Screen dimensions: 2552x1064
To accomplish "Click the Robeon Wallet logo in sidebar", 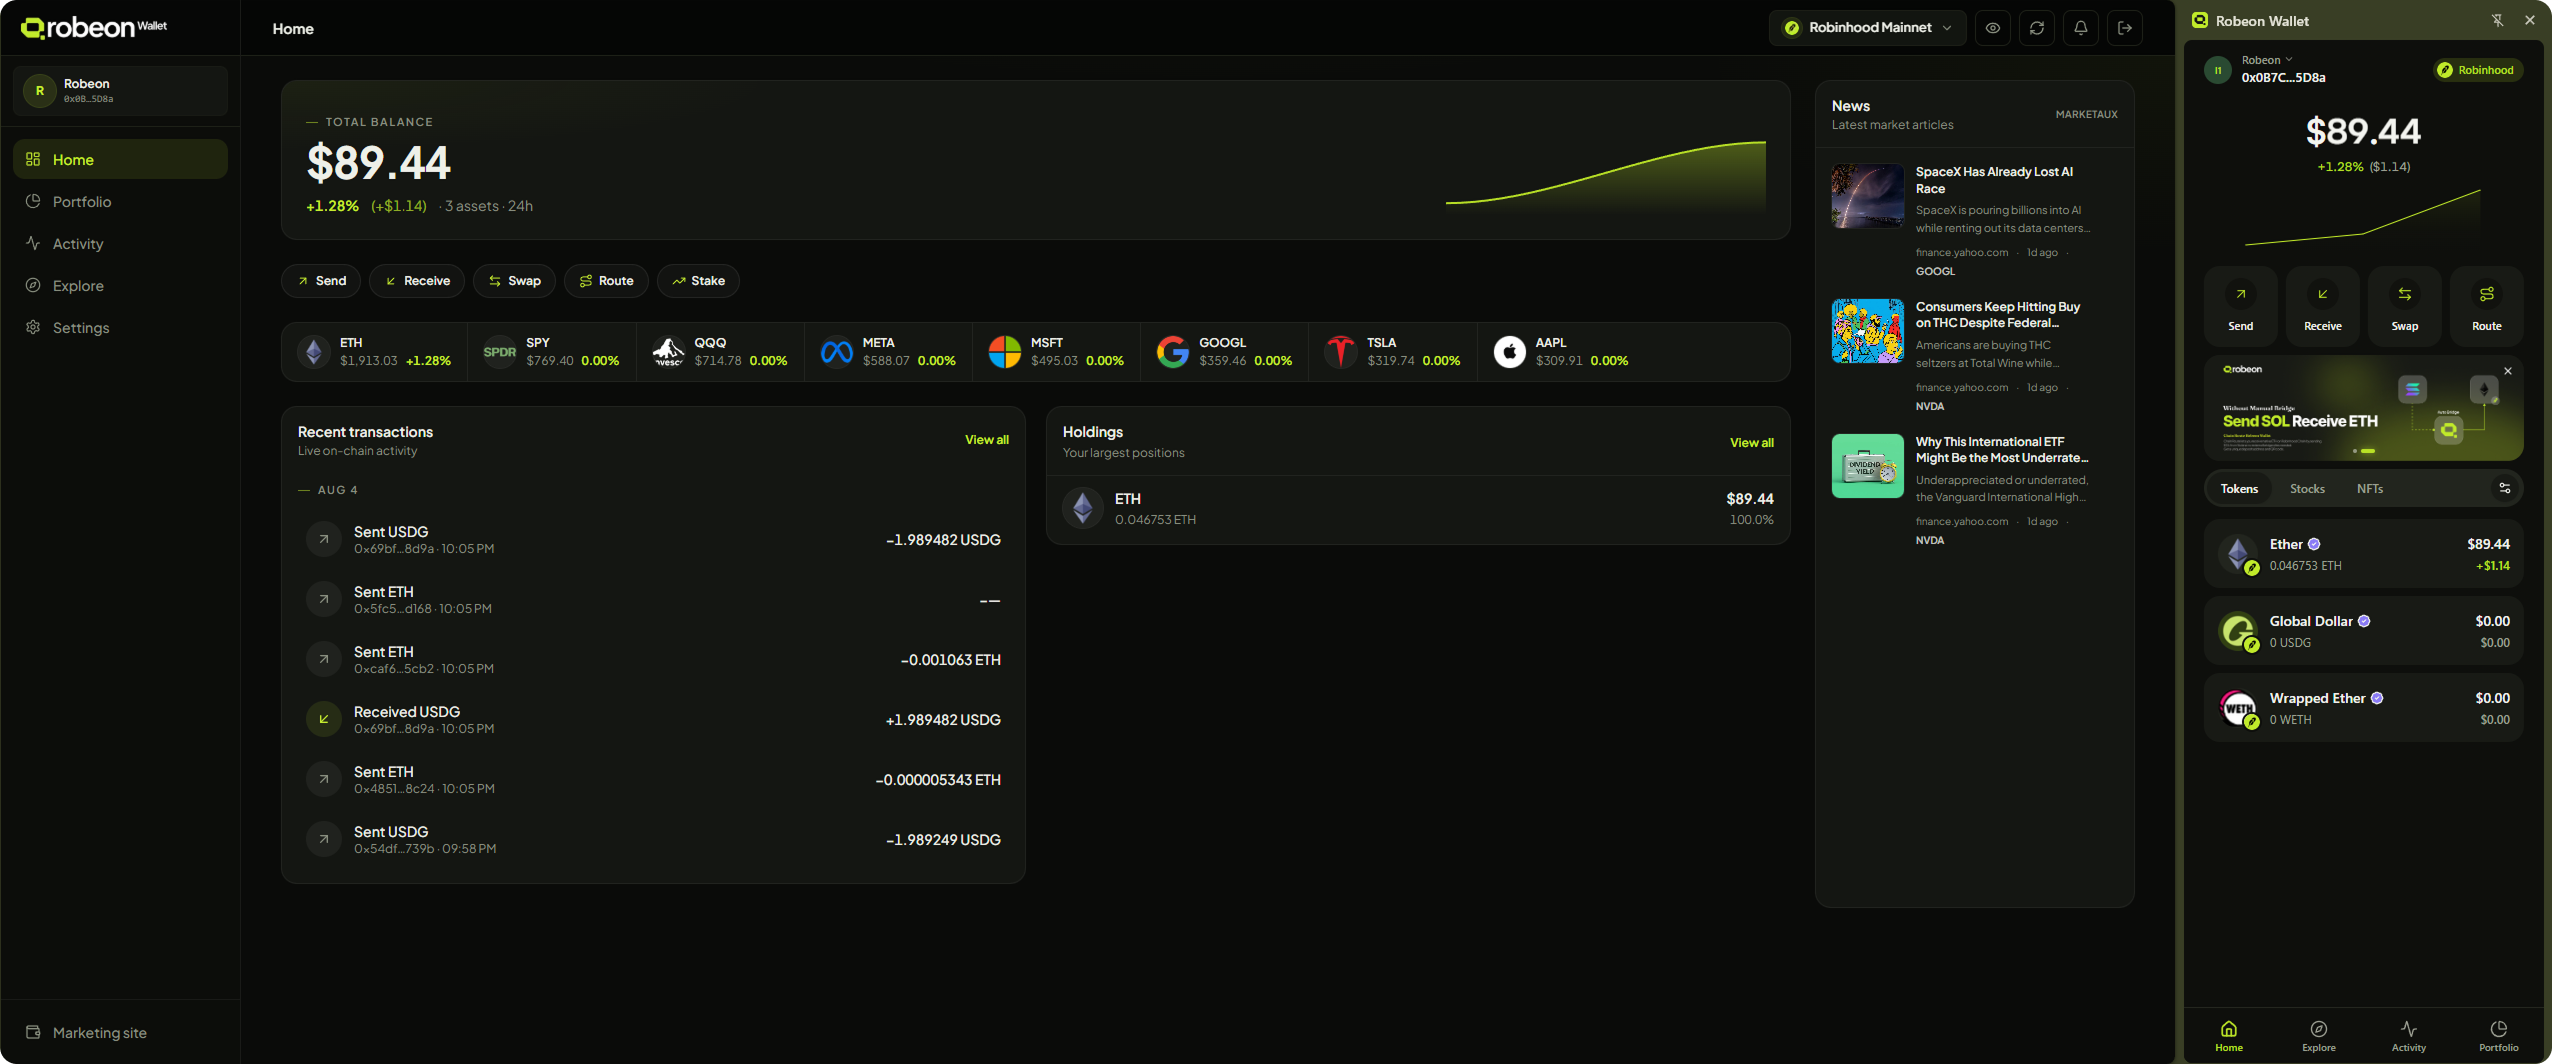I will 94,27.
